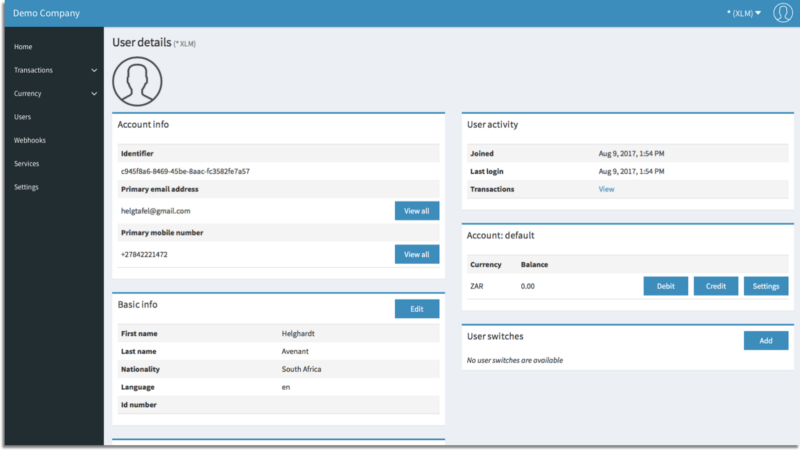Click the User details heading

coord(142,42)
